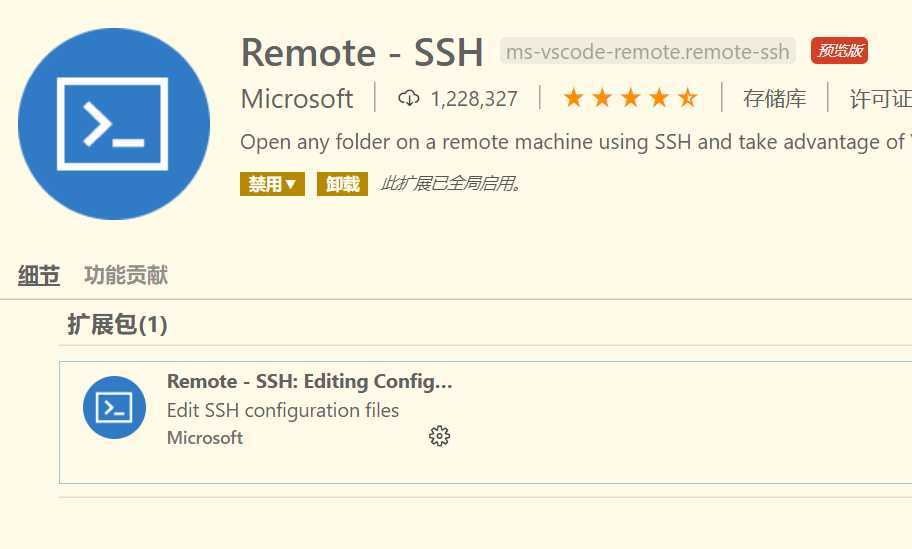The height and width of the screenshot is (549, 912).
Task: Click the half-filled fifth rating star
Action: 687,98
